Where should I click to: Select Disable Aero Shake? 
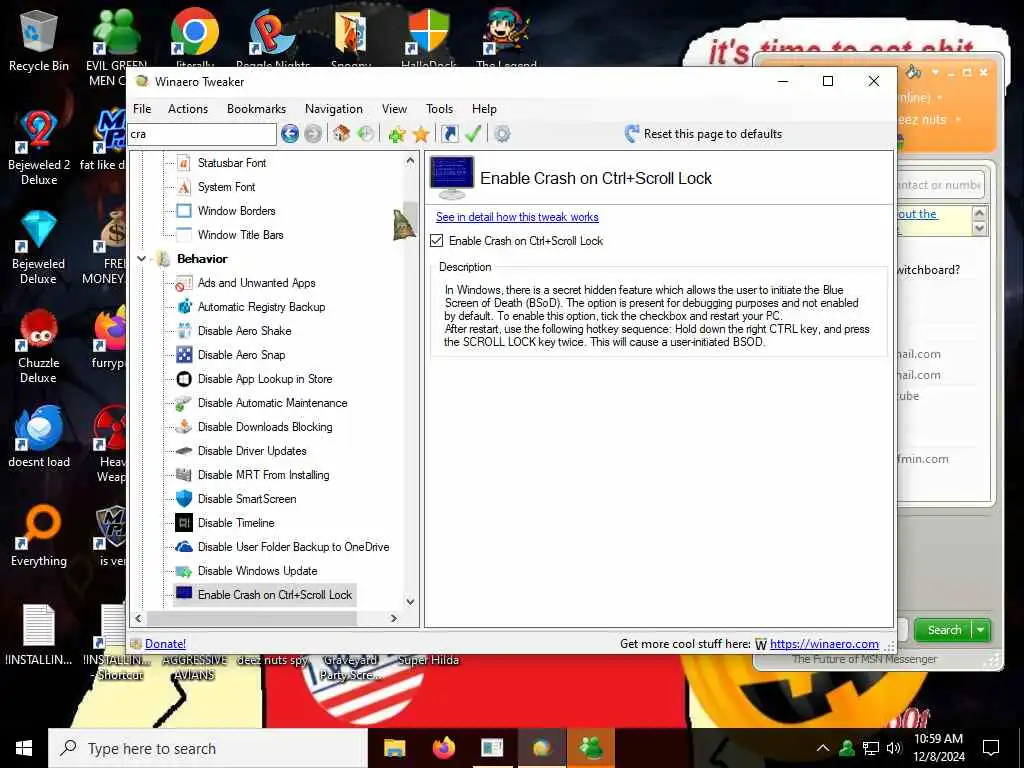point(244,331)
